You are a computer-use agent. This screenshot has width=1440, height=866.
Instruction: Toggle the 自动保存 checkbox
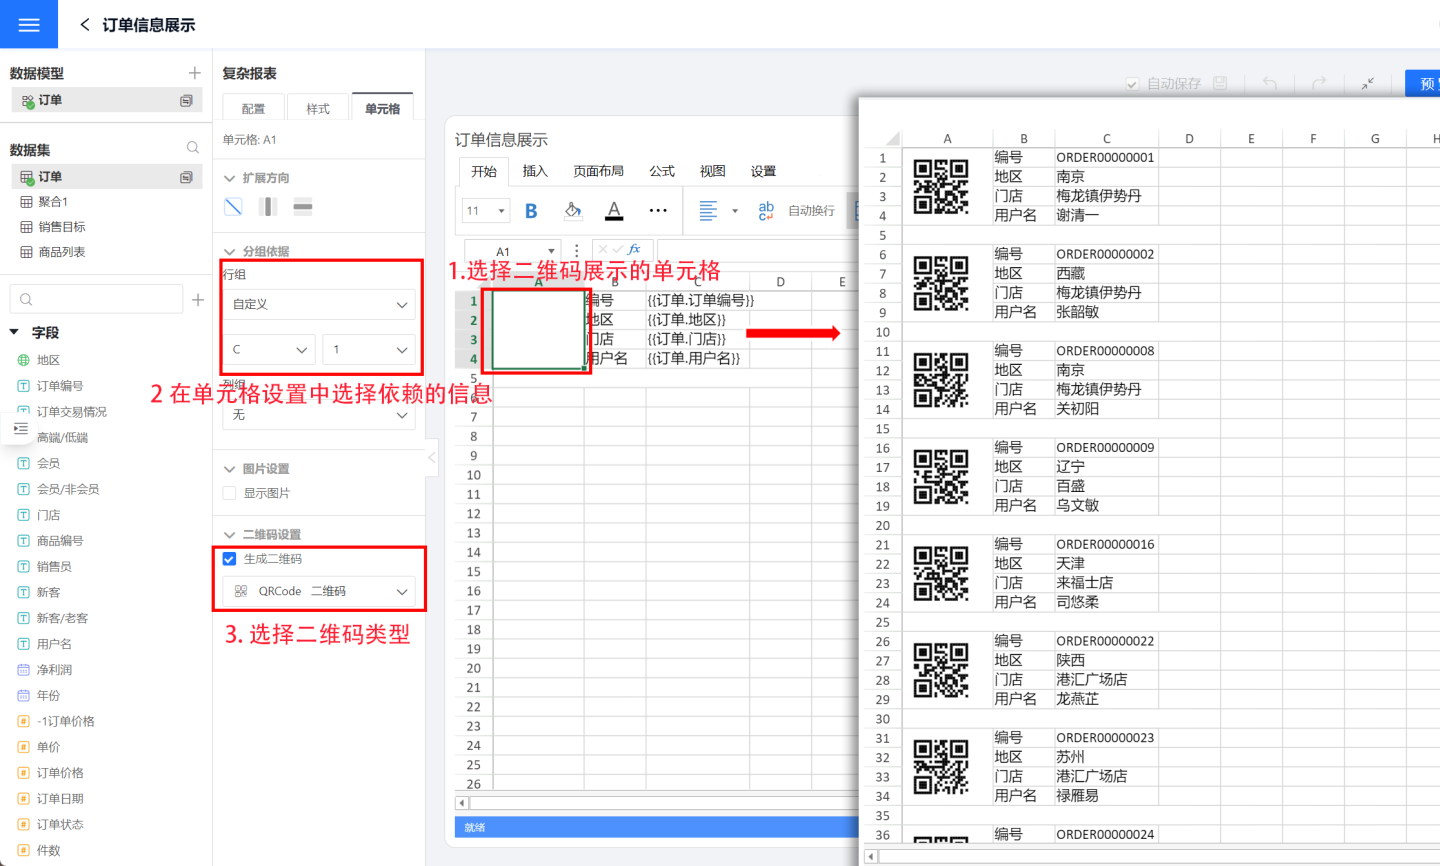pyautogui.click(x=1133, y=84)
